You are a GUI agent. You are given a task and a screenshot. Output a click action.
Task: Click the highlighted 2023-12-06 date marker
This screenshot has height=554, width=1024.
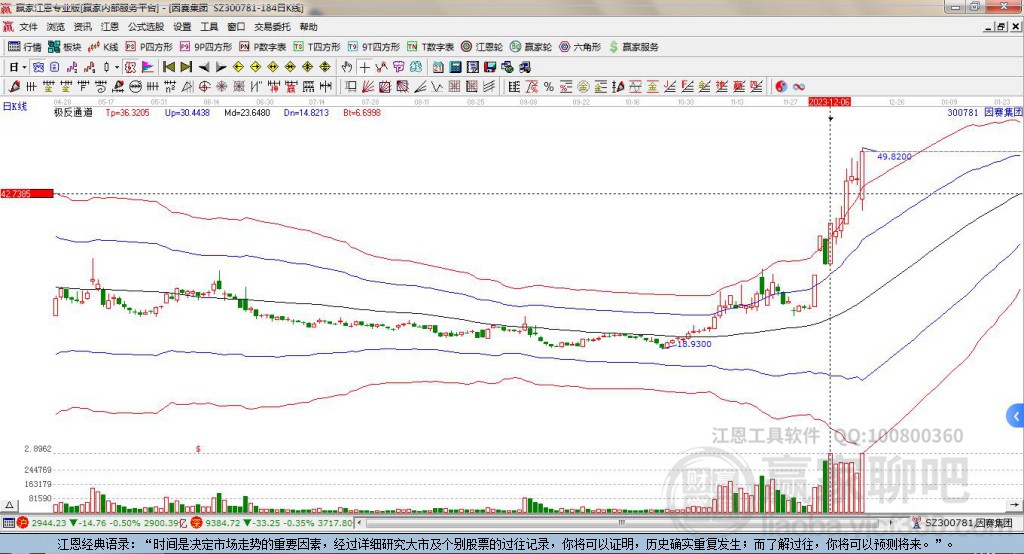coord(829,102)
